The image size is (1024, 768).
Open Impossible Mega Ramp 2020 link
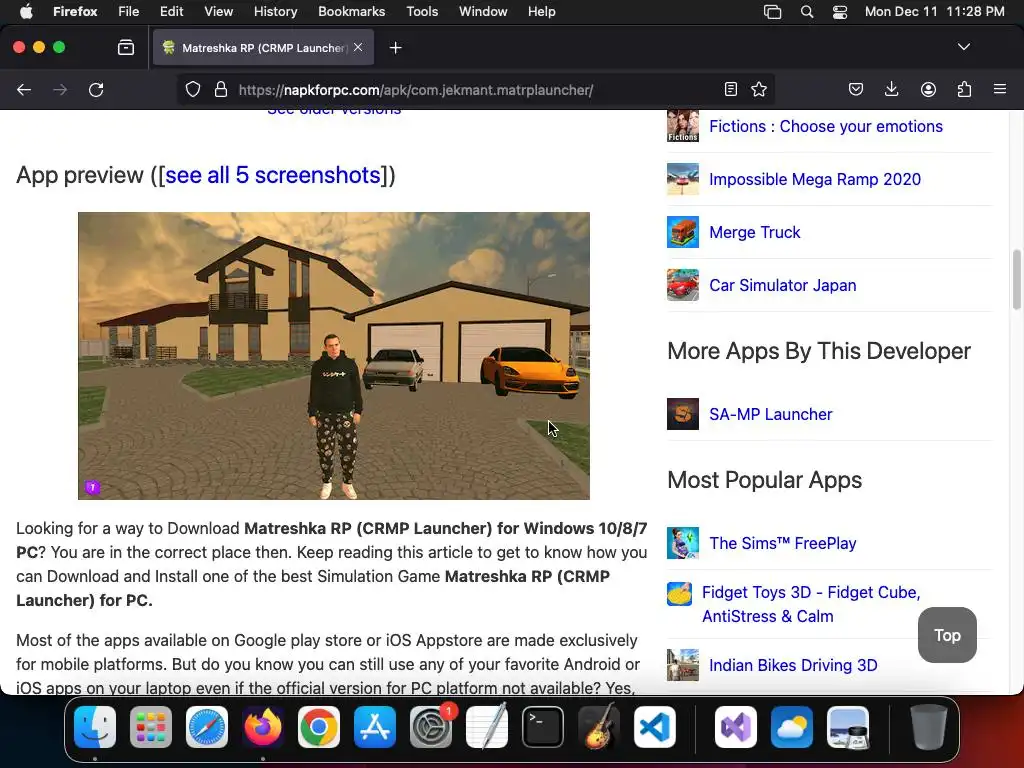tap(814, 179)
